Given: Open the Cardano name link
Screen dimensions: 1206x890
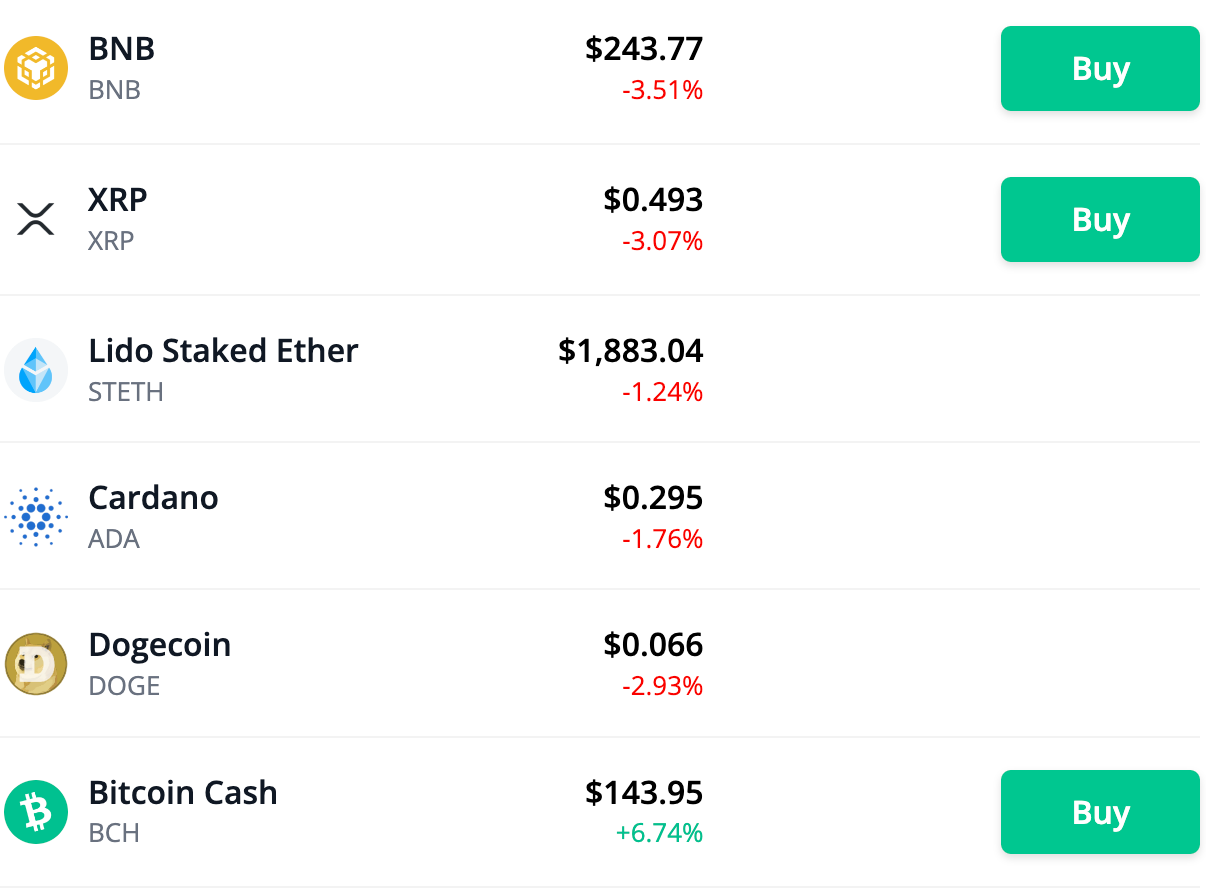Looking at the screenshot, I should (x=153, y=497).
